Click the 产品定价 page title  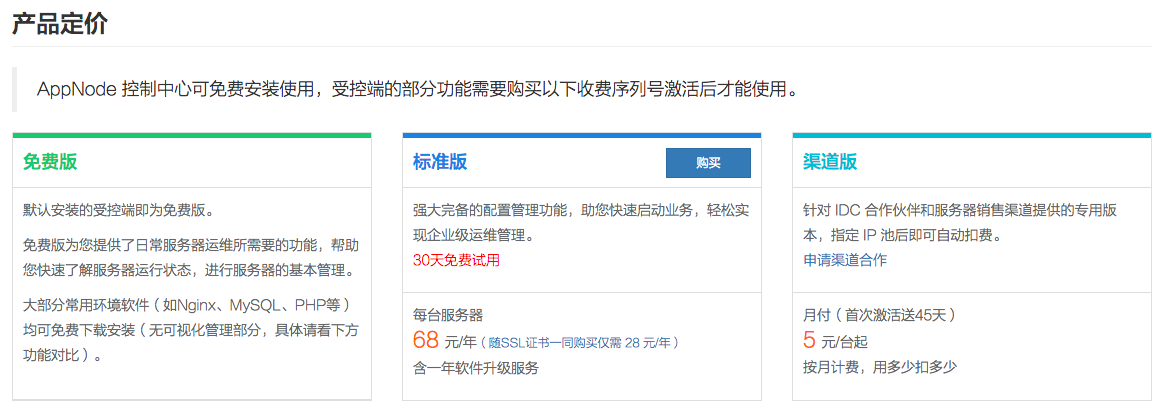coord(60,22)
